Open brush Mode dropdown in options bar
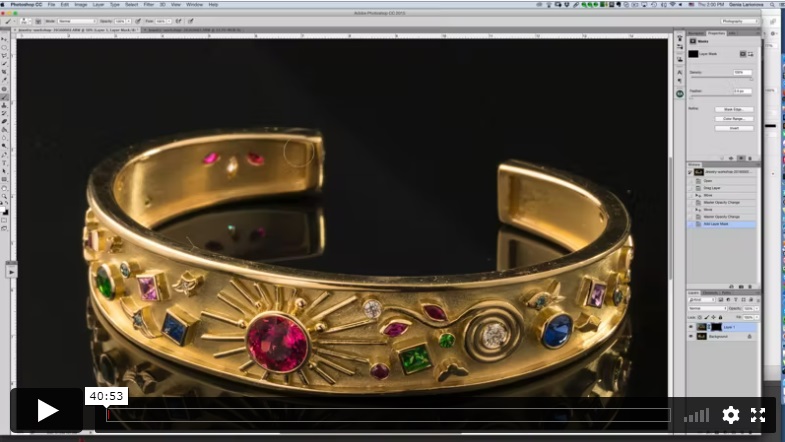The height and width of the screenshot is (442, 785). click(77, 21)
